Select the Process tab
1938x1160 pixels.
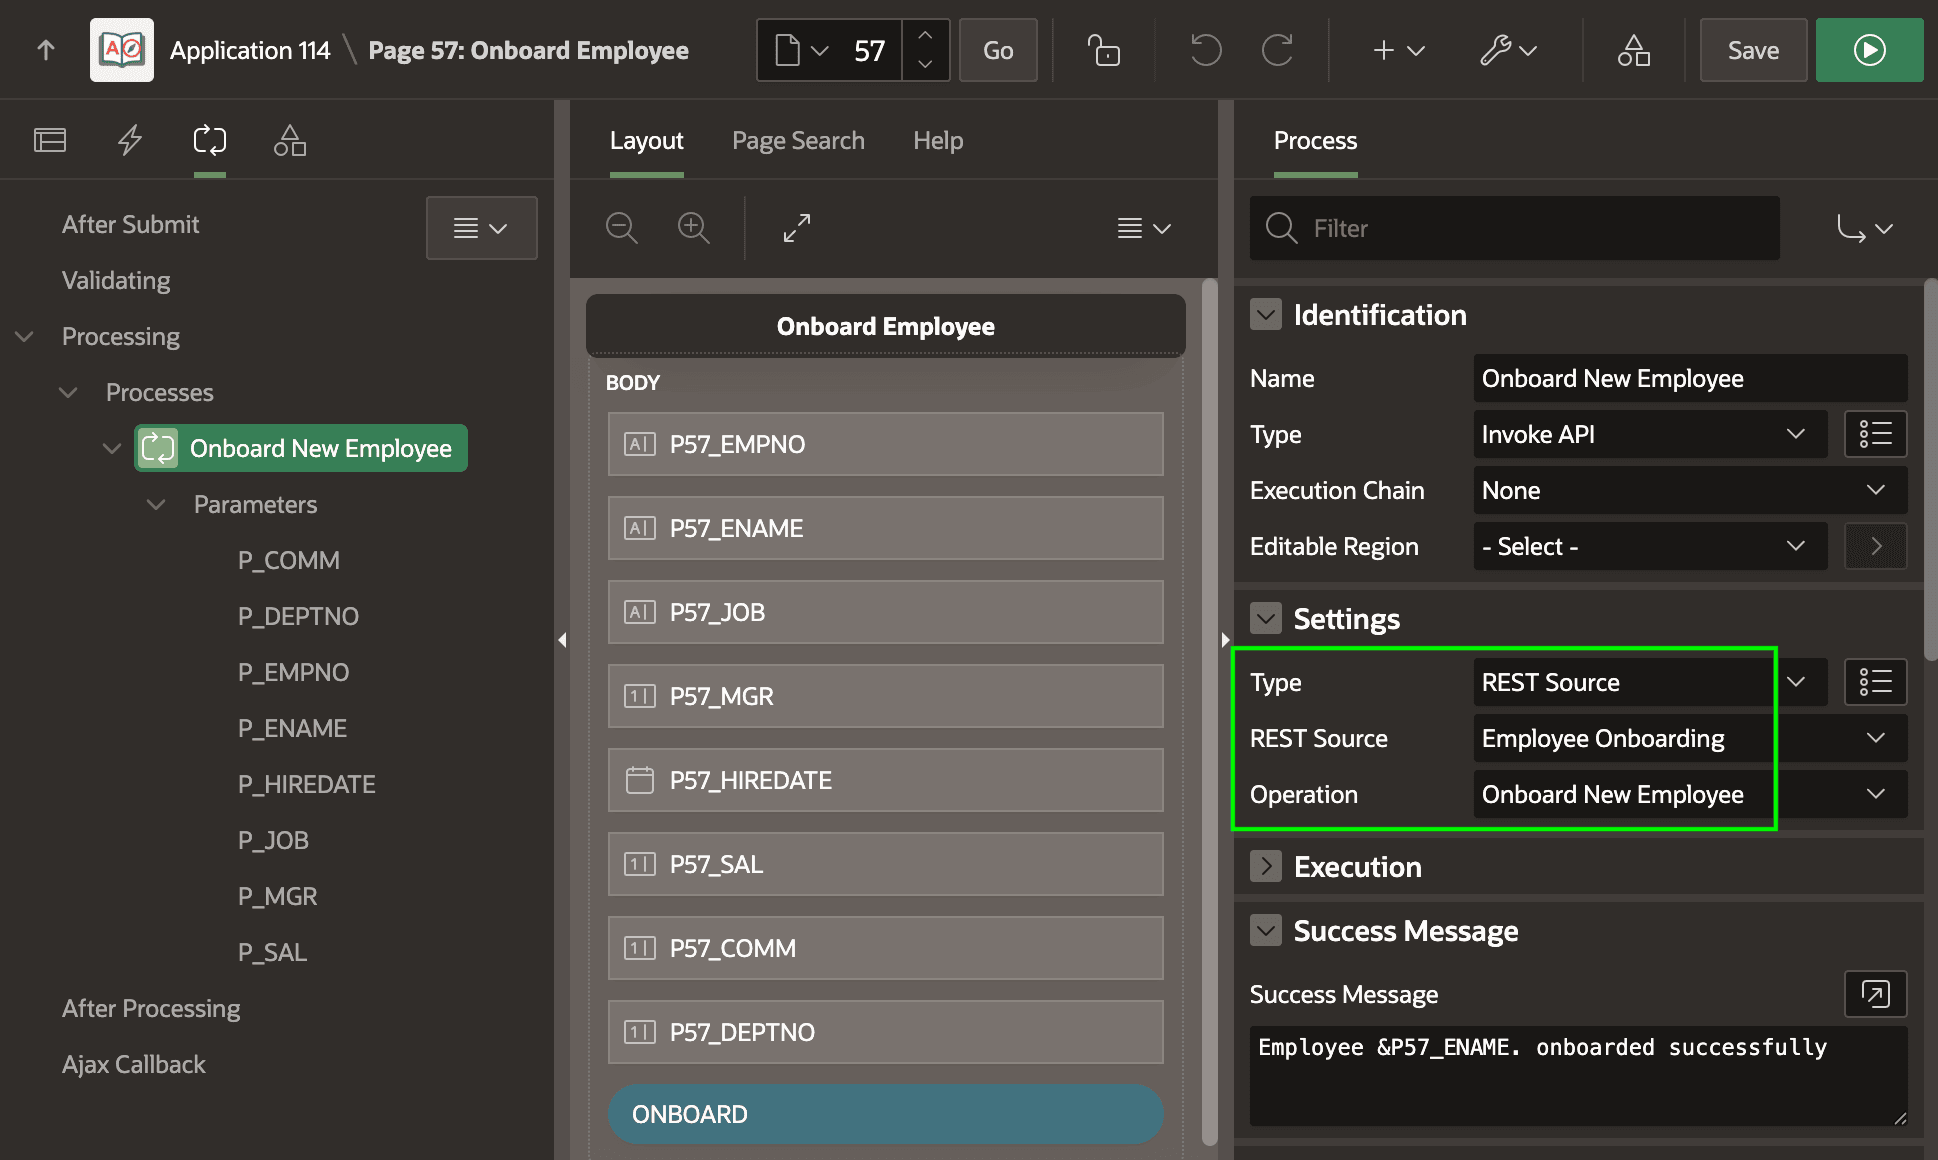pyautogui.click(x=1315, y=140)
